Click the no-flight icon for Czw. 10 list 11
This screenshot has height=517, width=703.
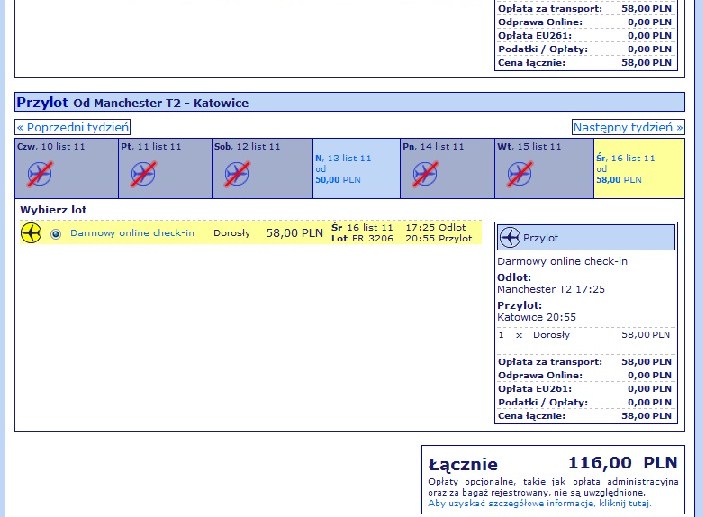pos(39,174)
